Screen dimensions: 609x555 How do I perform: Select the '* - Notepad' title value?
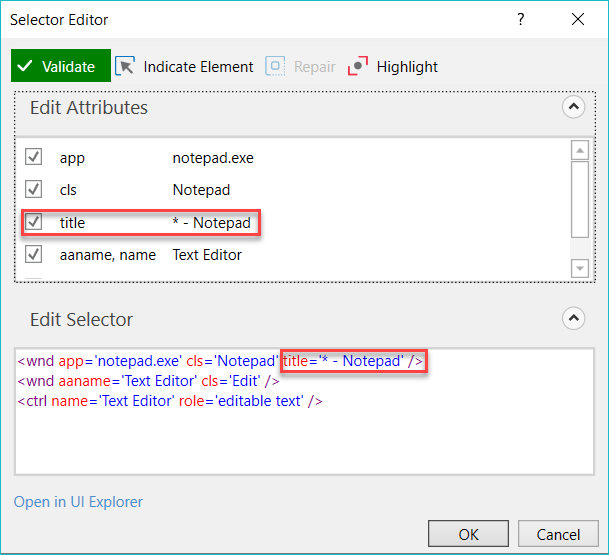pyautogui.click(x=212, y=223)
